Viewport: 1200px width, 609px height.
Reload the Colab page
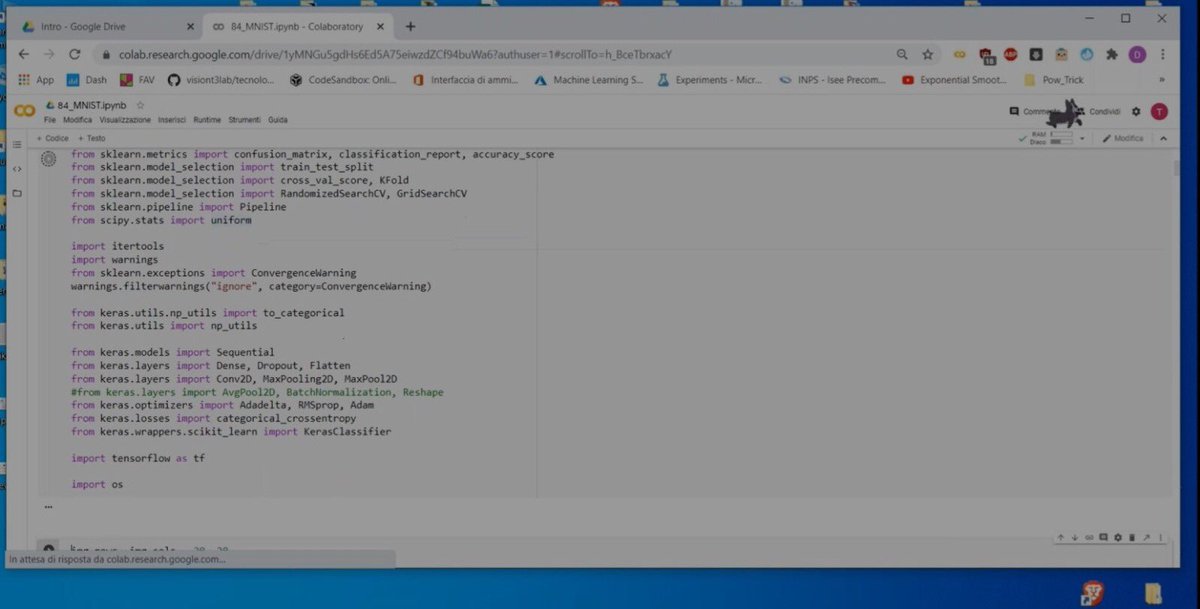pos(74,54)
